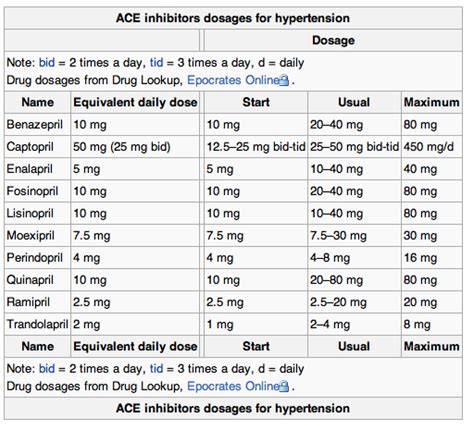Viewport: 474px width, 430px height.
Task: Click the top 'Usual' column header
Action: coord(354,102)
